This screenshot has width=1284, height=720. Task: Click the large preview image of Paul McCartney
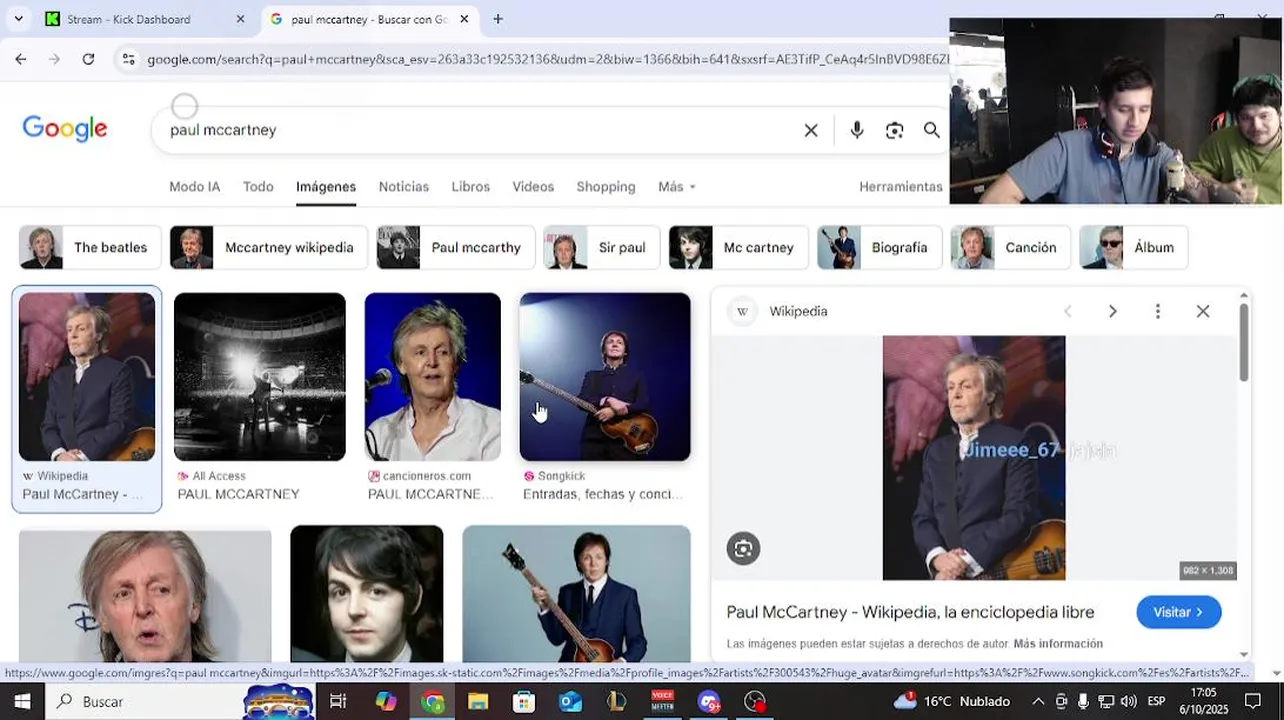click(974, 458)
